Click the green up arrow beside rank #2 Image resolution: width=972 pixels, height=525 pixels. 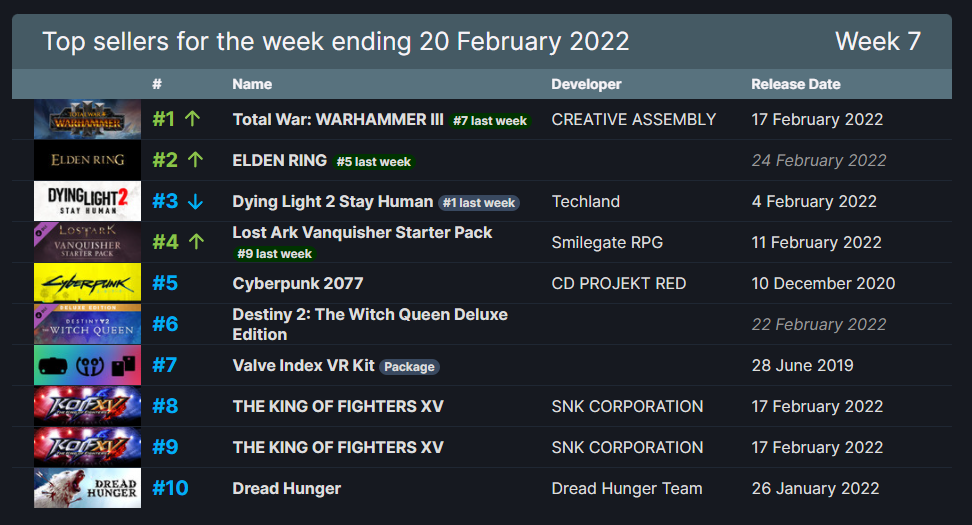point(195,160)
